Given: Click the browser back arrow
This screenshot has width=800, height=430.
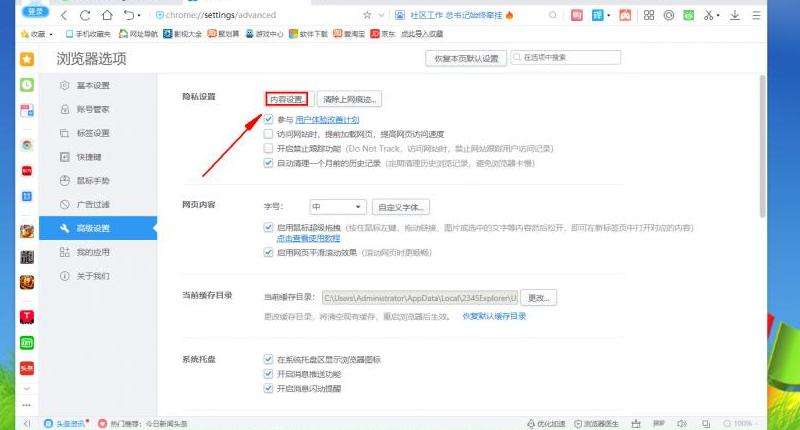Looking at the screenshot, I should pyautogui.click(x=64, y=16).
